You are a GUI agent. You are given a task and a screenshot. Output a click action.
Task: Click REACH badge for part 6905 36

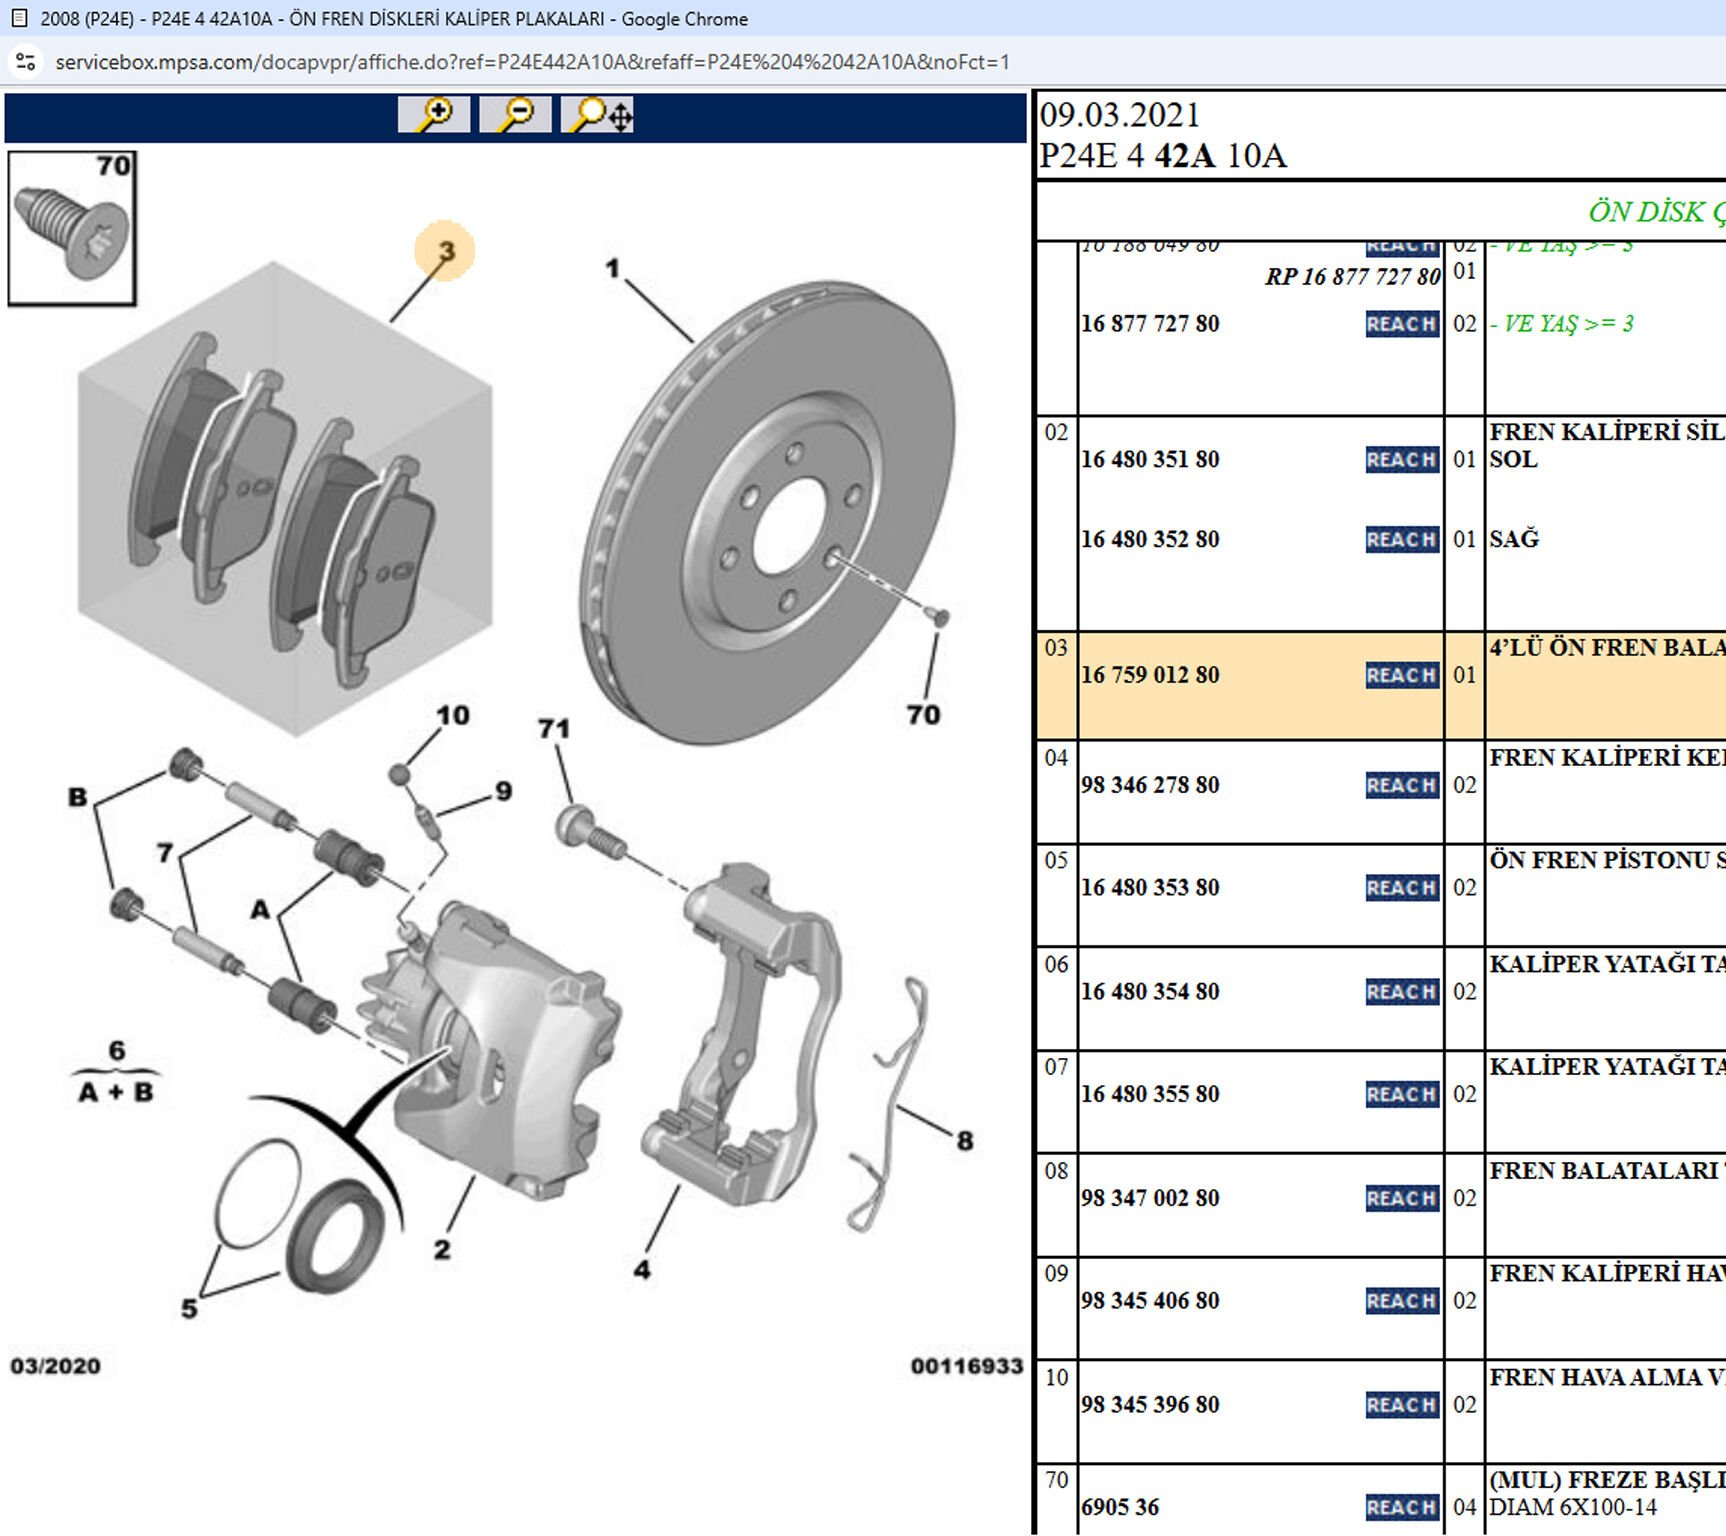1401,1507
